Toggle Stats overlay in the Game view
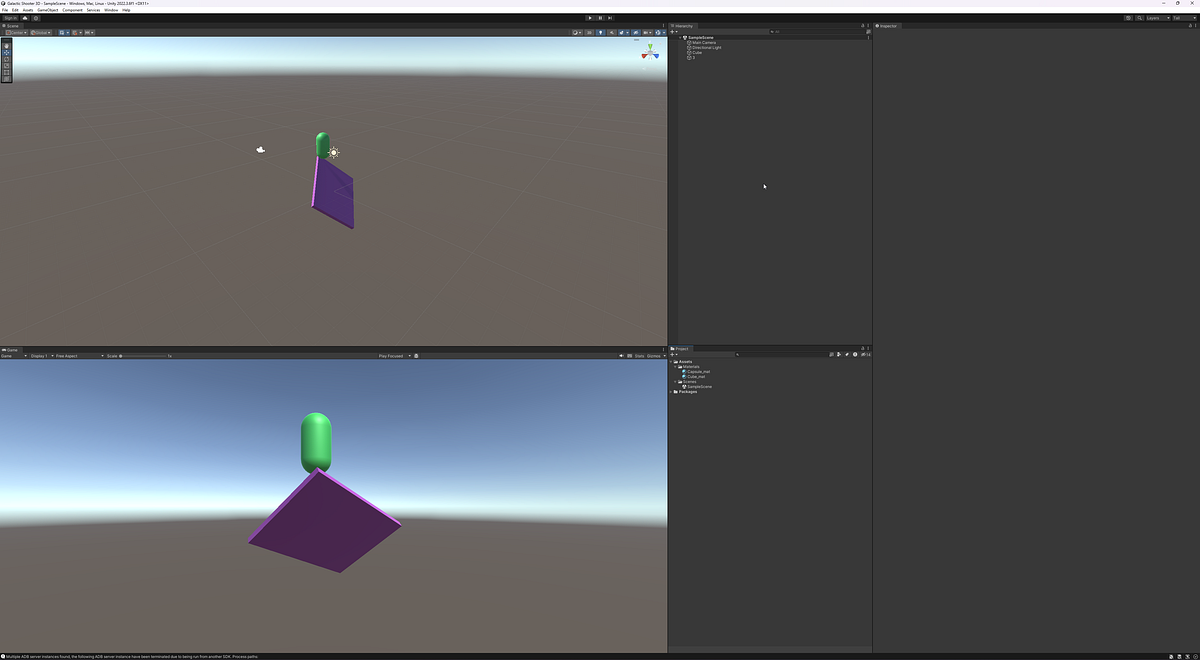This screenshot has height=660, width=1200. pyautogui.click(x=640, y=355)
